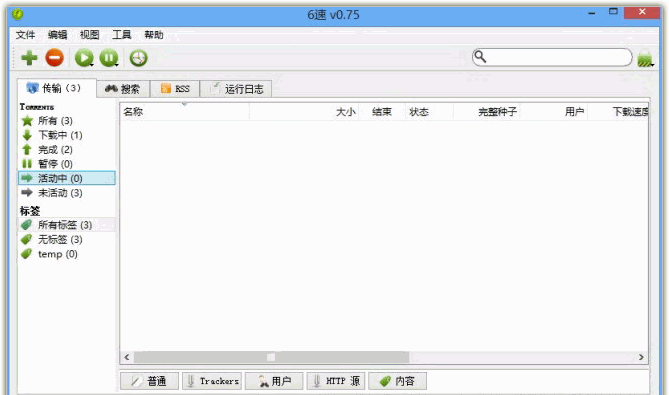Click the green pause icon
The width and height of the screenshot is (669, 395).
(x=109, y=58)
